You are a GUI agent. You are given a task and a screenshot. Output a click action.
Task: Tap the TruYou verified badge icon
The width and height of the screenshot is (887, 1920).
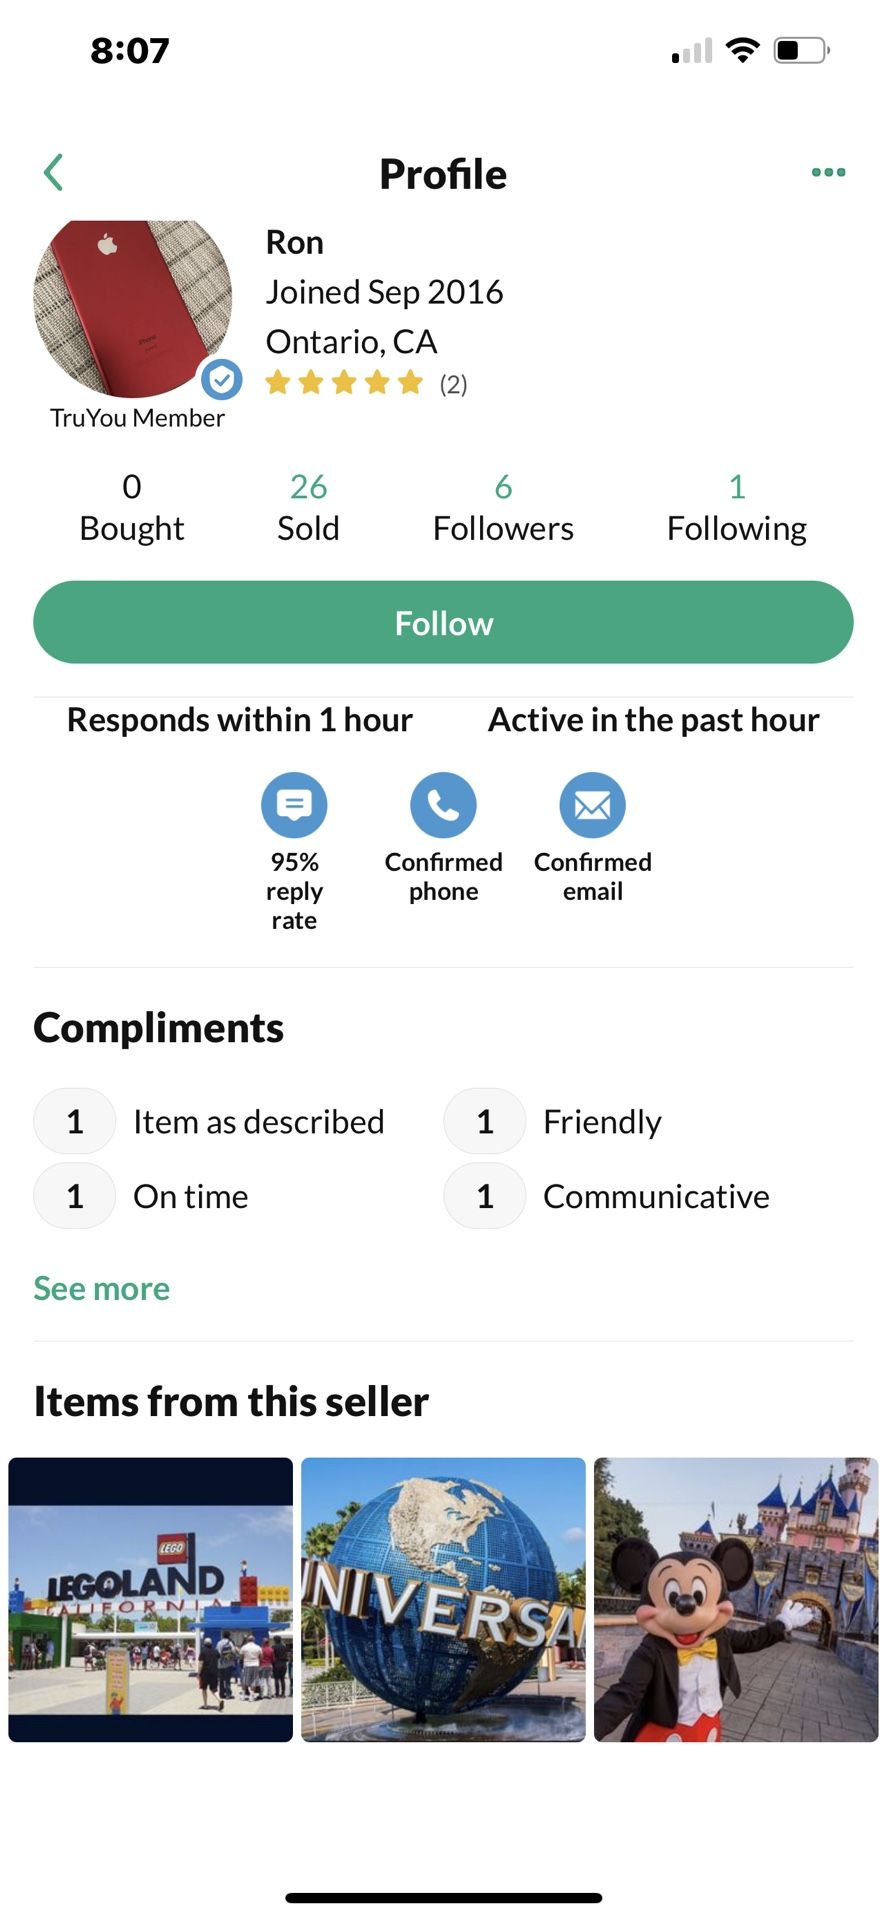pos(221,380)
